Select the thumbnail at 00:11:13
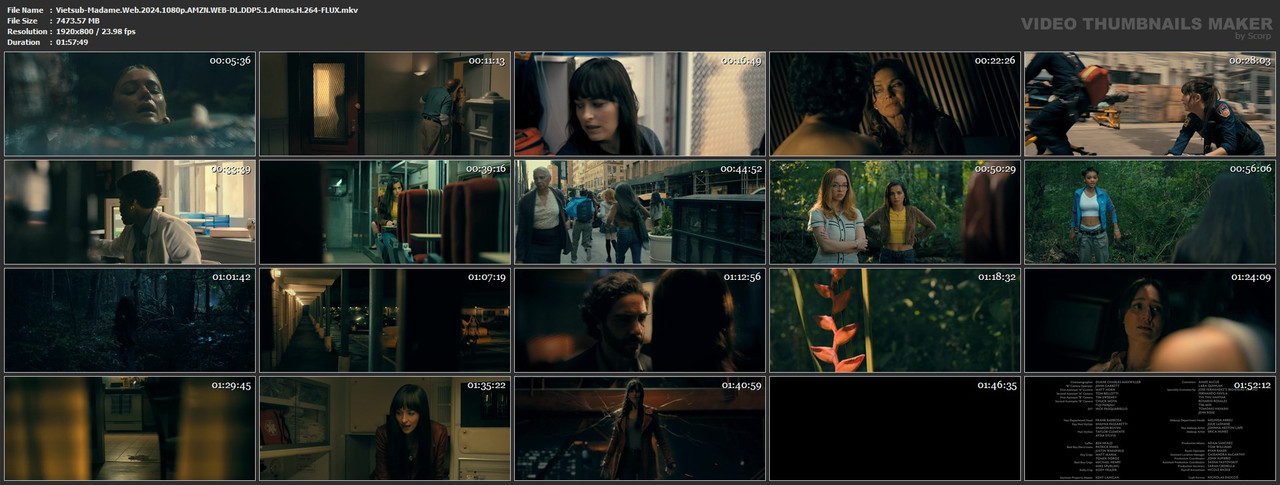 (x=385, y=104)
